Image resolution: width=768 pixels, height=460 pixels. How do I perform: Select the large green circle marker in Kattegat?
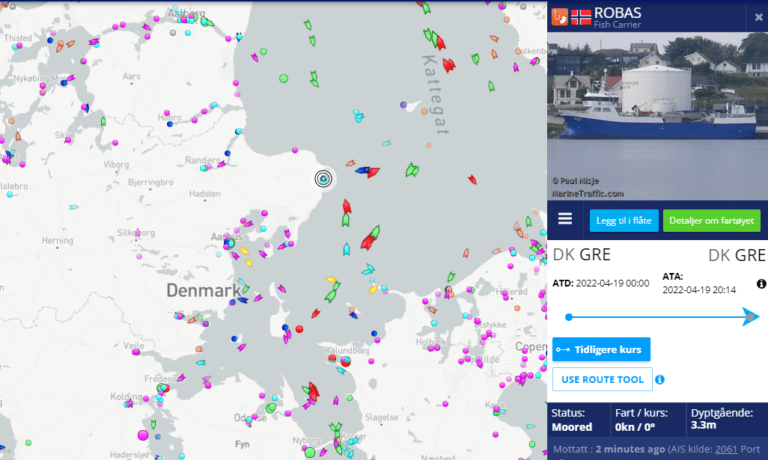pyautogui.click(x=284, y=78)
